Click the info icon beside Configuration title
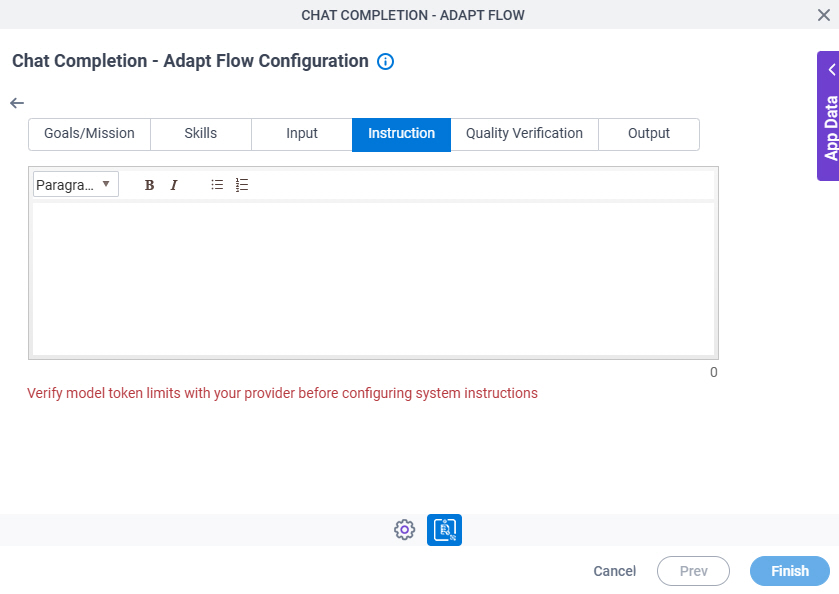This screenshot has width=839, height=594. (x=385, y=62)
